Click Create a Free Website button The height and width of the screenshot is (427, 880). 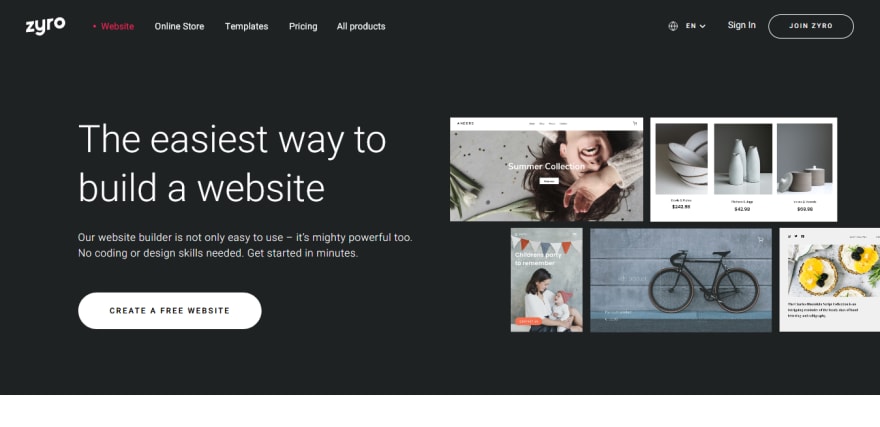tap(169, 310)
